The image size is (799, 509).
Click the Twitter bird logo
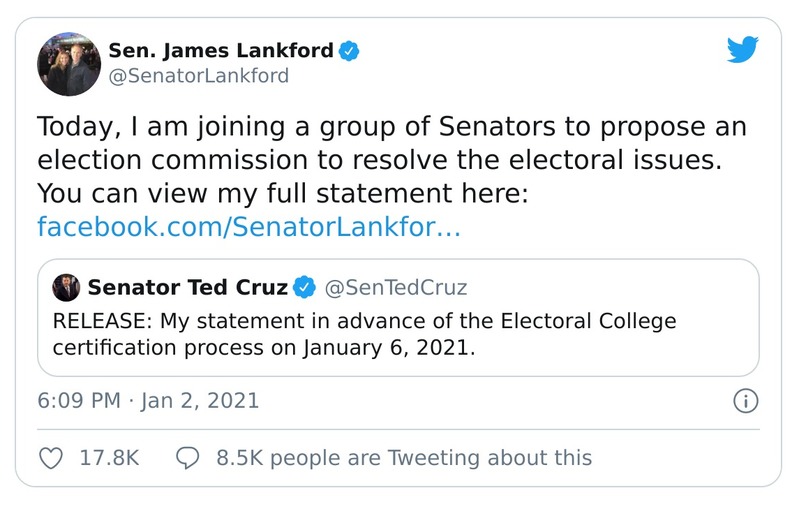pyautogui.click(x=742, y=50)
